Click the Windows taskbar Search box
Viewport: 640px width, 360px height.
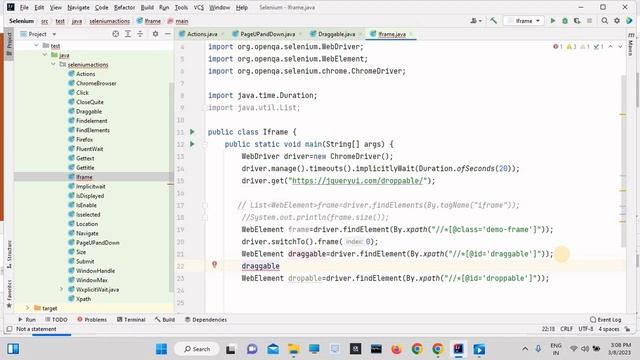pyautogui.click(x=197, y=349)
